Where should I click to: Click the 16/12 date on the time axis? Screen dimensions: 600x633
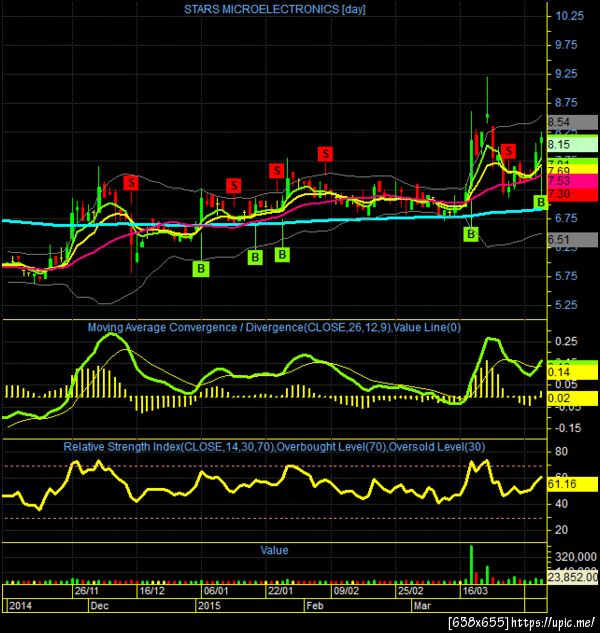151,591
